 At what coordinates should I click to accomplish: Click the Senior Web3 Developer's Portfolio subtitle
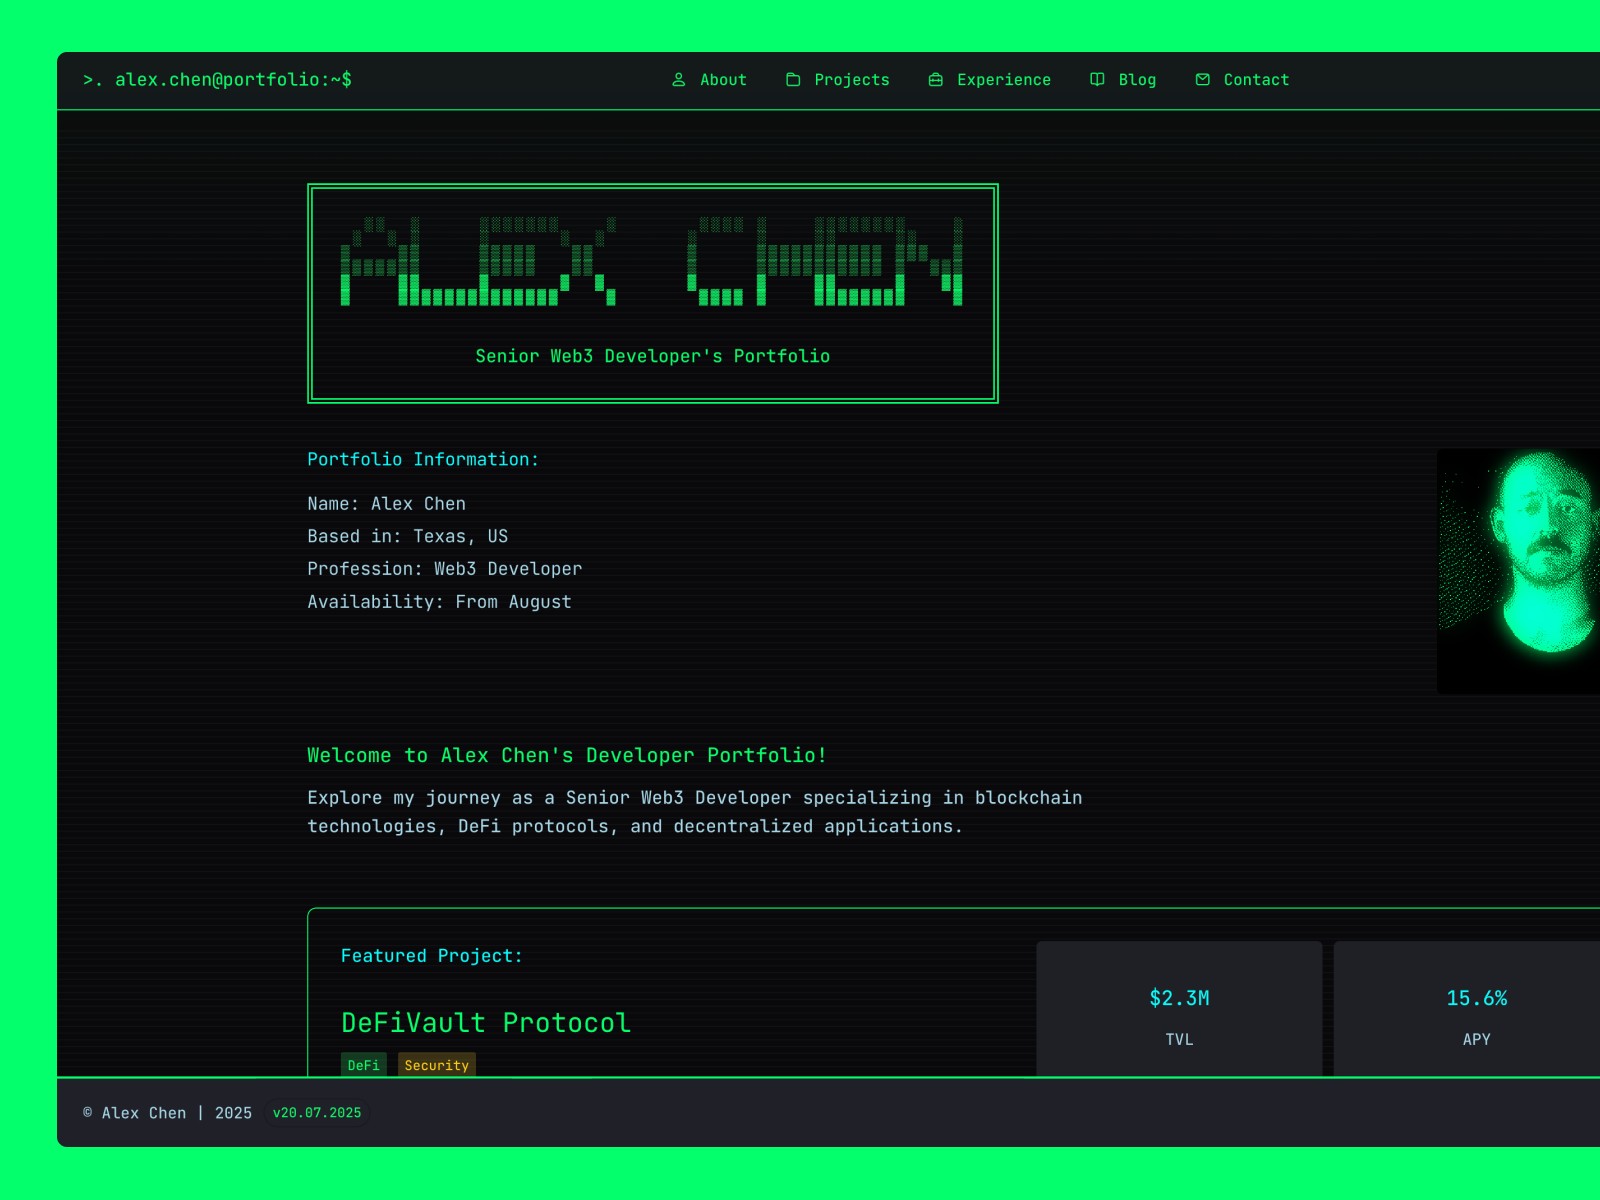click(652, 356)
